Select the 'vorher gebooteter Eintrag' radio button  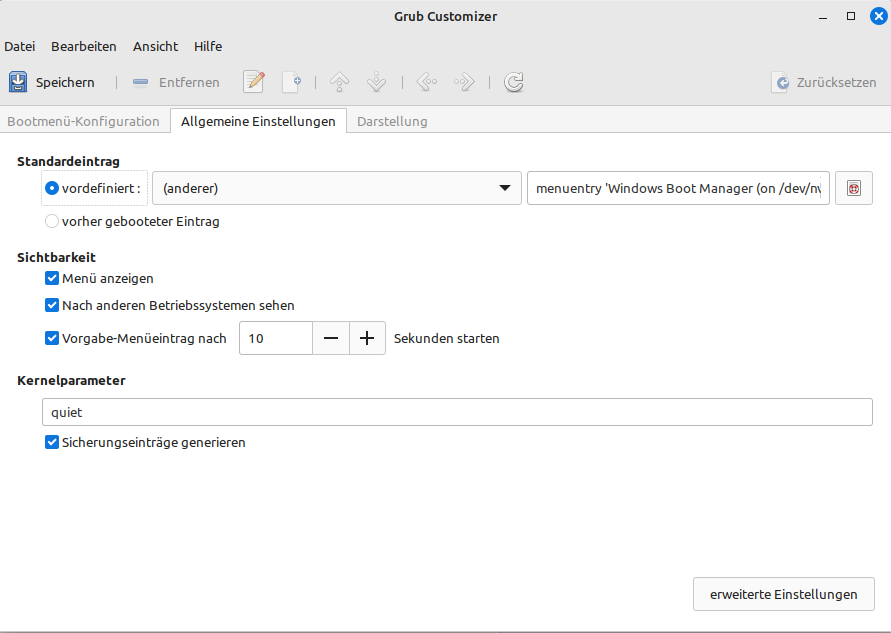point(52,221)
